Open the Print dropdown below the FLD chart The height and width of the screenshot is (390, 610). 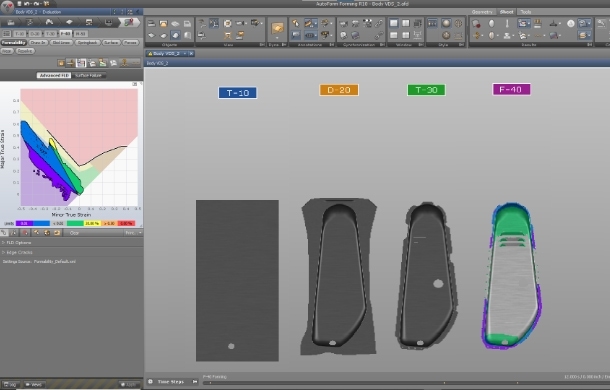click(133, 233)
